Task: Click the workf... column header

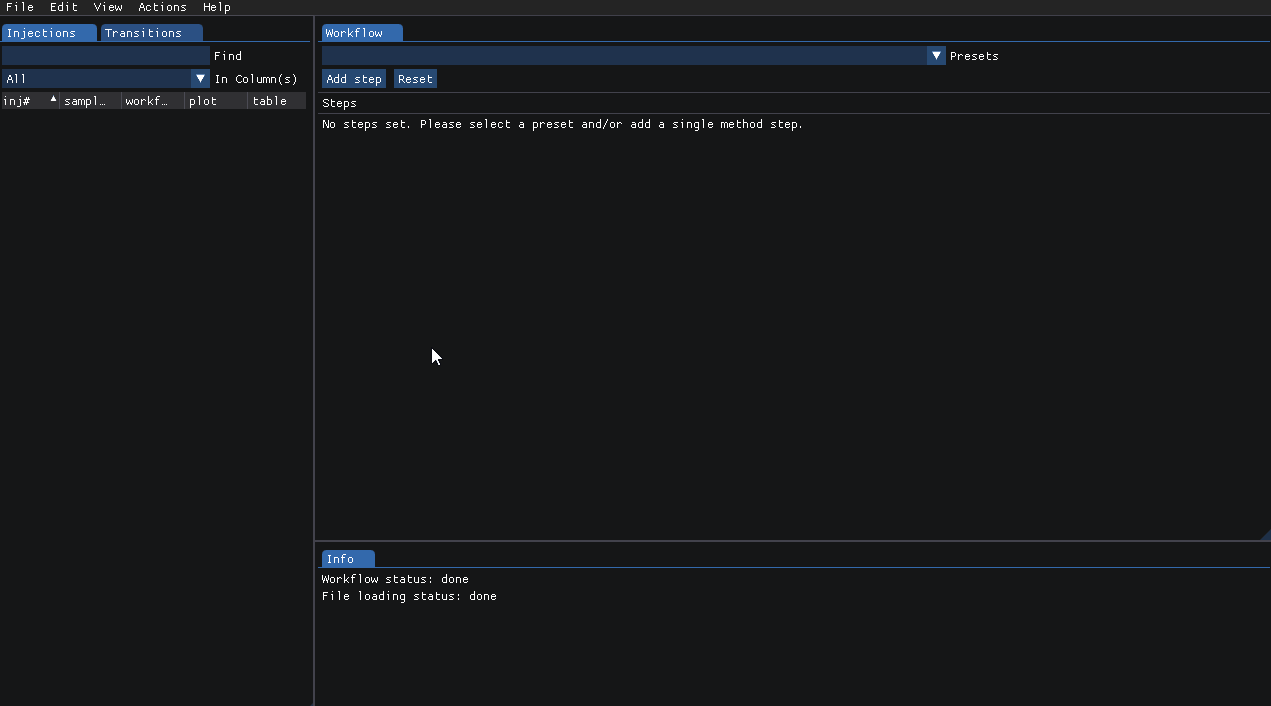Action: [153, 101]
